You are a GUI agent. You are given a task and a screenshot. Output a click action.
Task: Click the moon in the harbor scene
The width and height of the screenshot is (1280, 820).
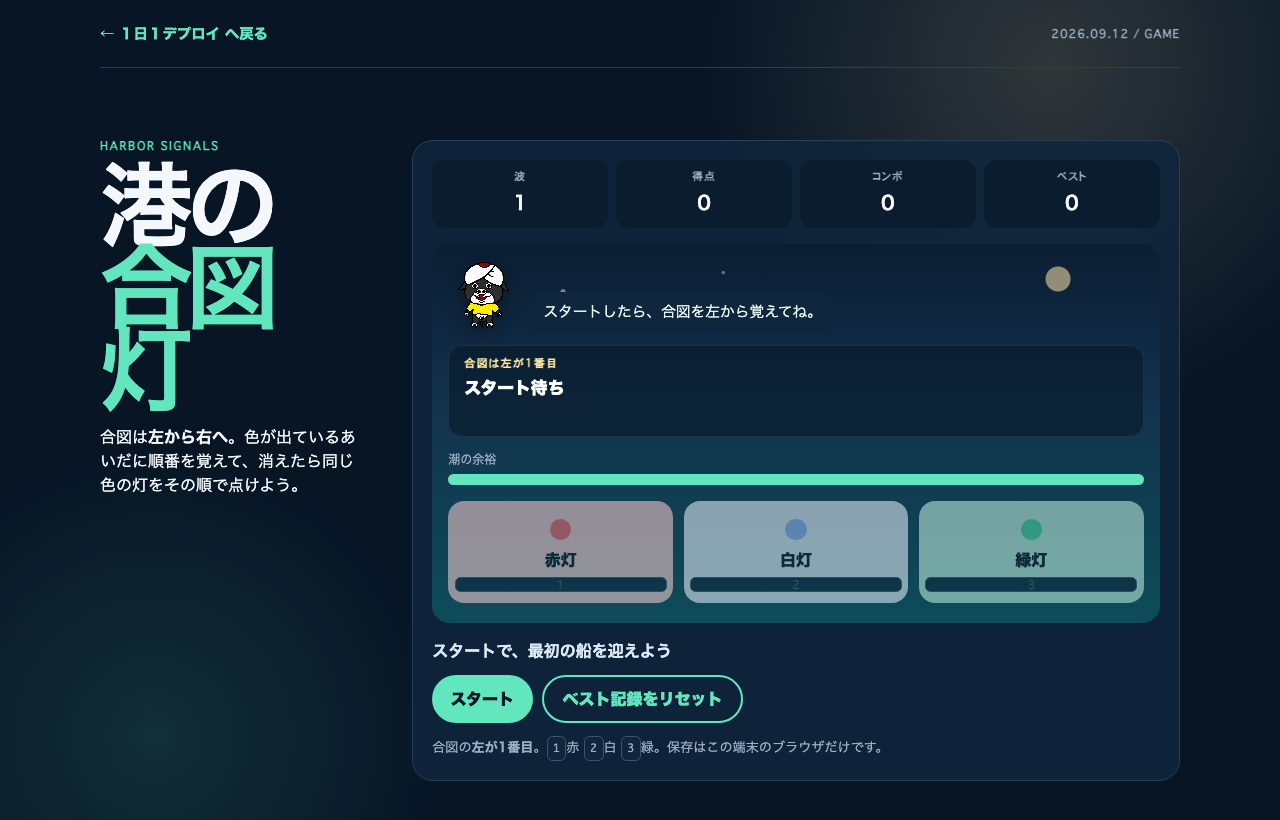pyautogui.click(x=1058, y=279)
